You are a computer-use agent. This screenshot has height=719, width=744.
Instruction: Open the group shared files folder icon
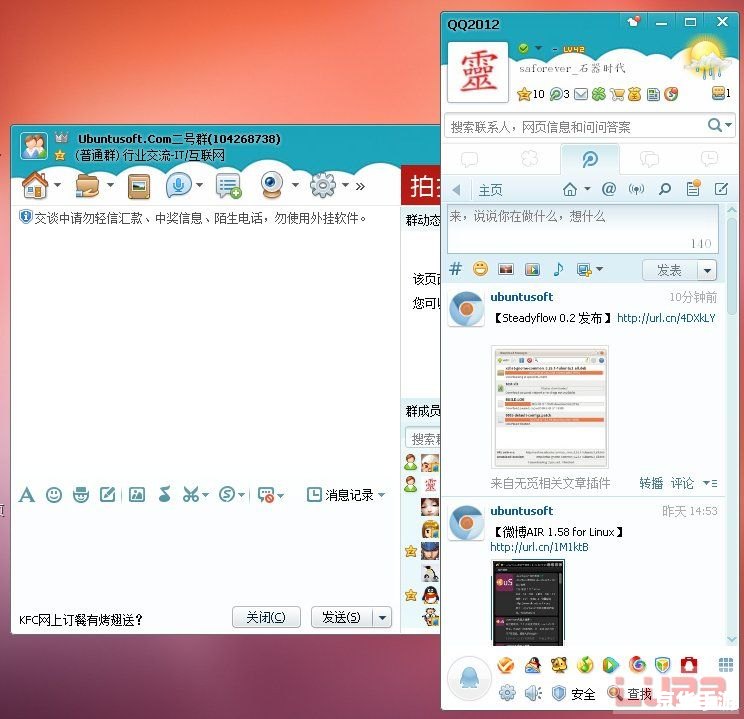tap(87, 186)
